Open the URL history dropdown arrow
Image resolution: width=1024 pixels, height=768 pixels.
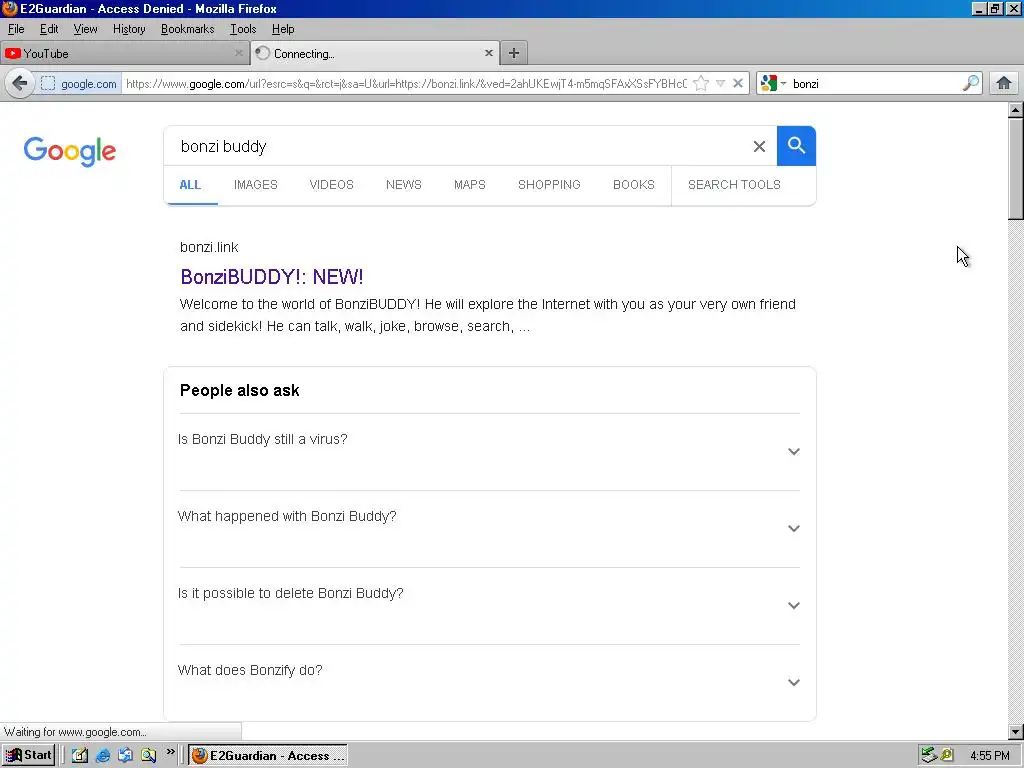pyautogui.click(x=720, y=84)
